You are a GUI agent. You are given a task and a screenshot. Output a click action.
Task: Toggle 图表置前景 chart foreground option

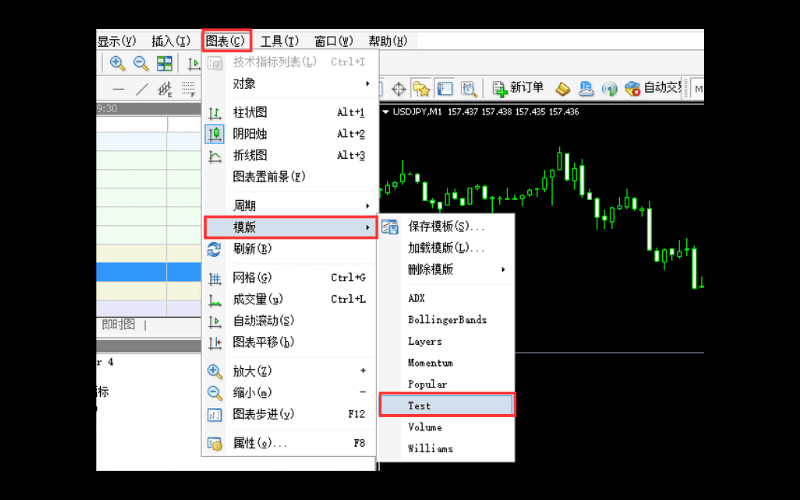click(x=290, y=177)
